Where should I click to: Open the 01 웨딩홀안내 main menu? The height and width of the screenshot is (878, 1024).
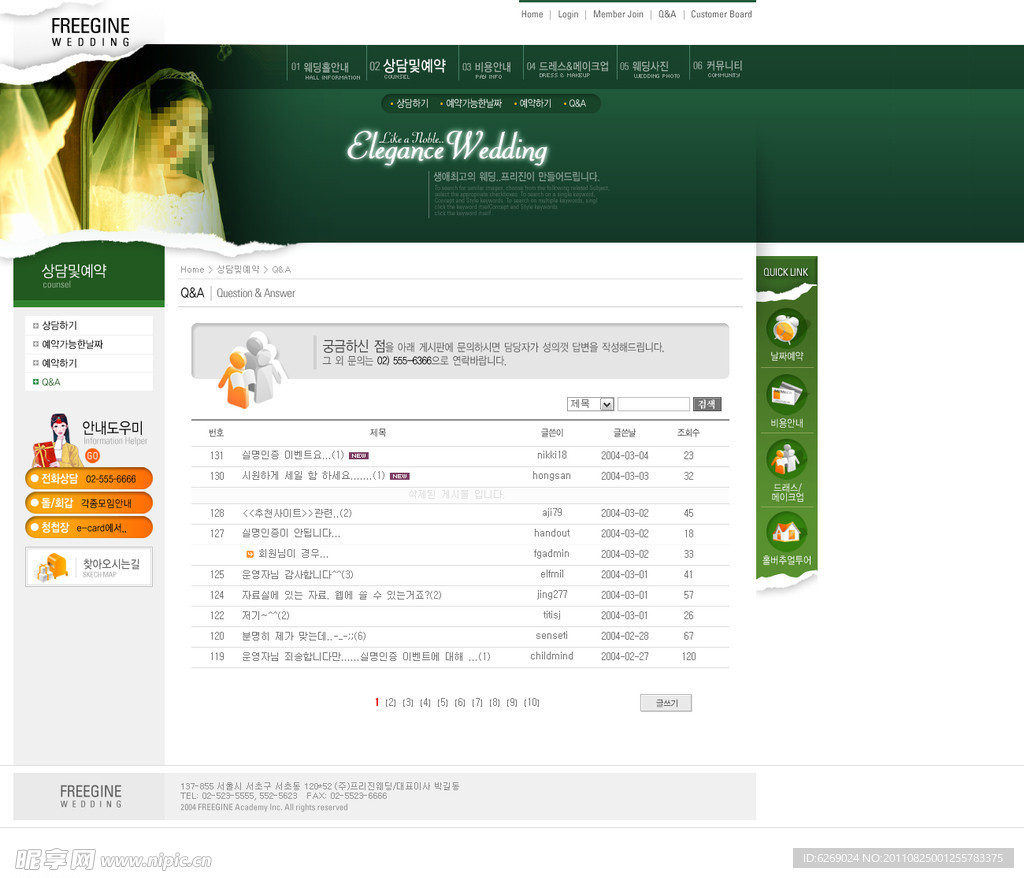(326, 69)
